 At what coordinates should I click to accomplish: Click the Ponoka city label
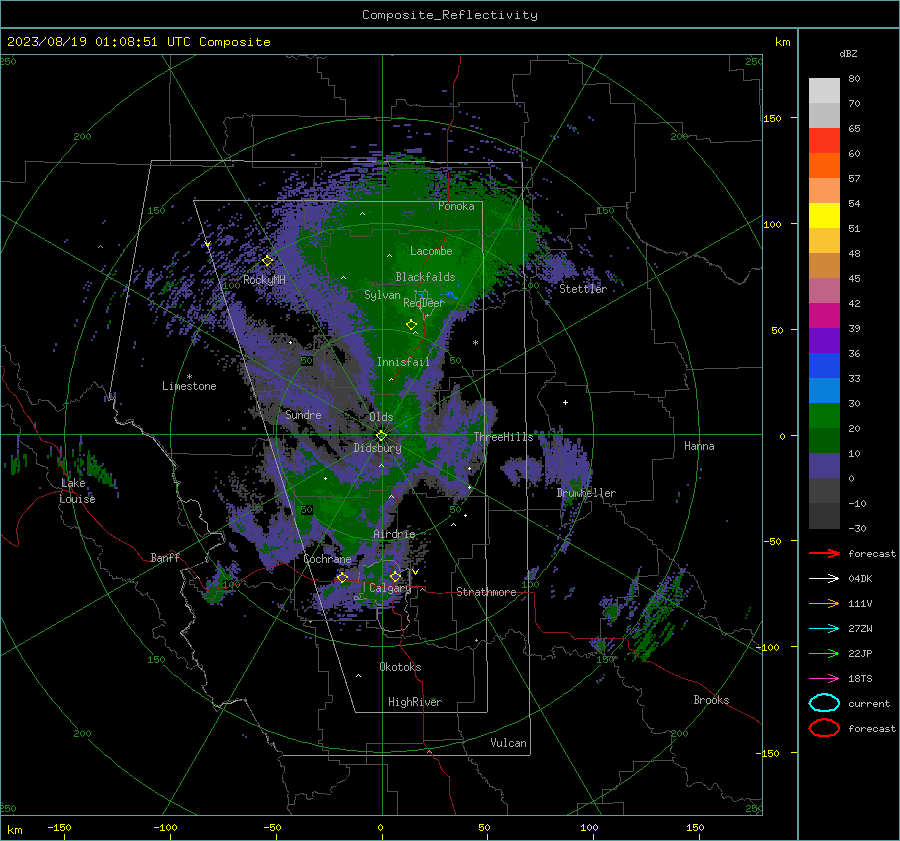[456, 206]
